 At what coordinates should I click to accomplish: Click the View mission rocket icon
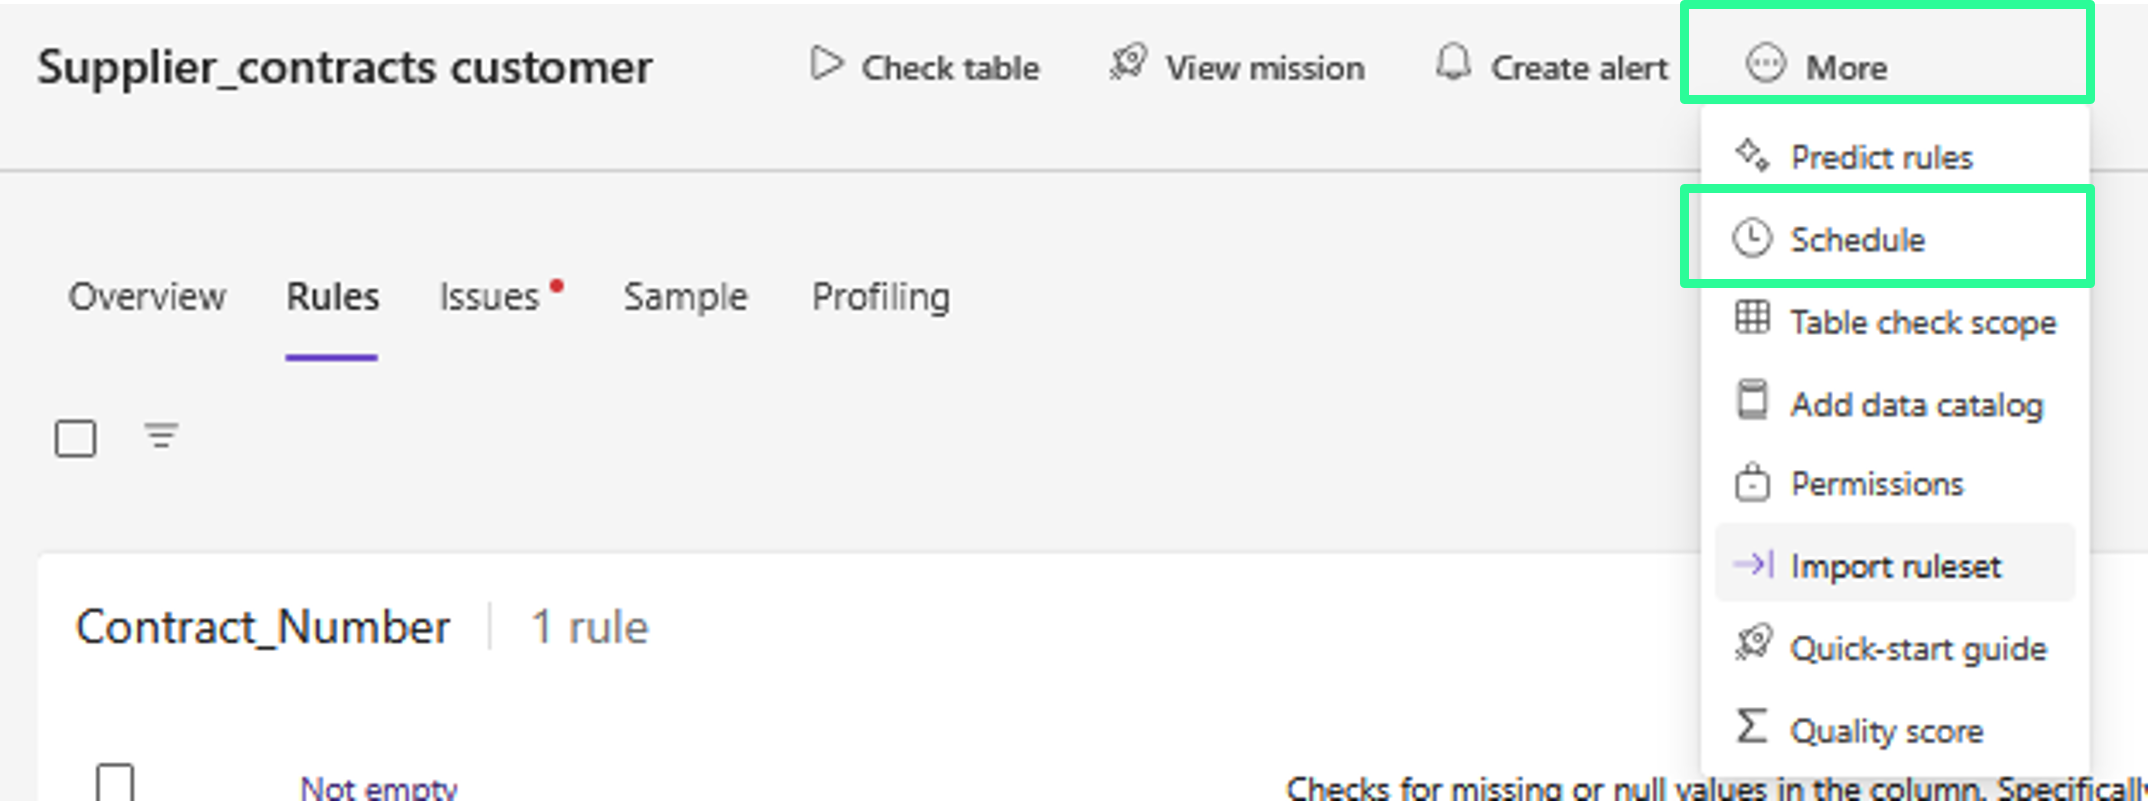click(1128, 64)
